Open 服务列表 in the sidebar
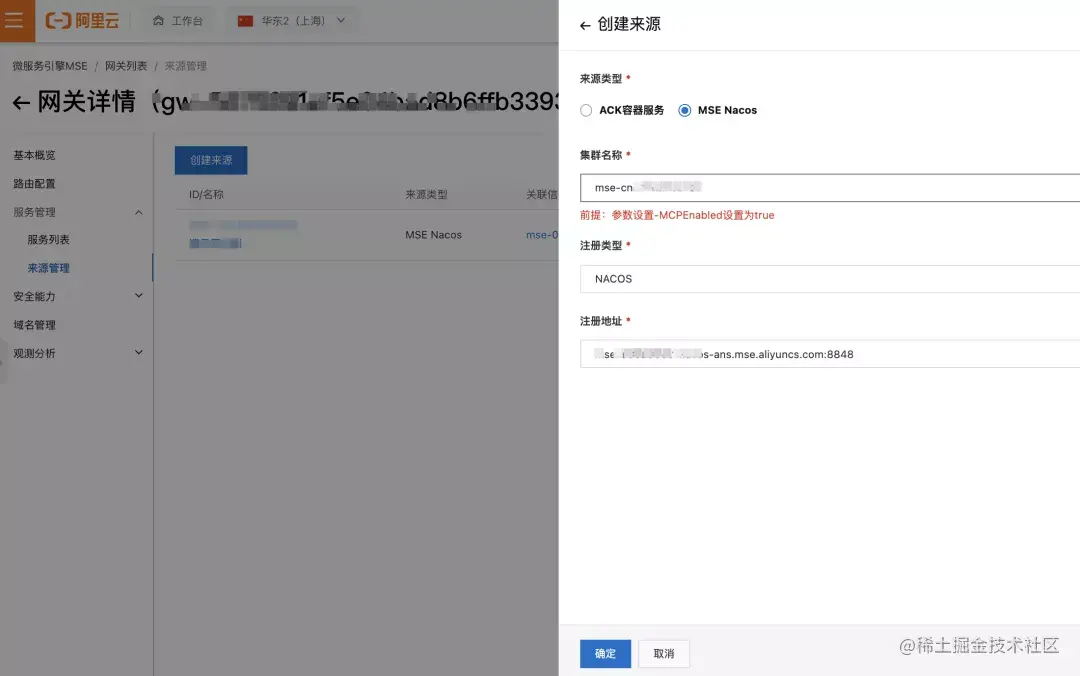The width and height of the screenshot is (1080, 676). point(48,239)
